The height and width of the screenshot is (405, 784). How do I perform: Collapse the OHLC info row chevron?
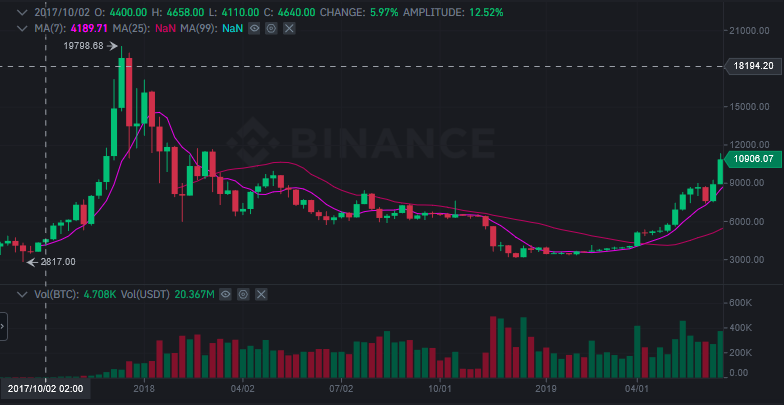pos(23,12)
